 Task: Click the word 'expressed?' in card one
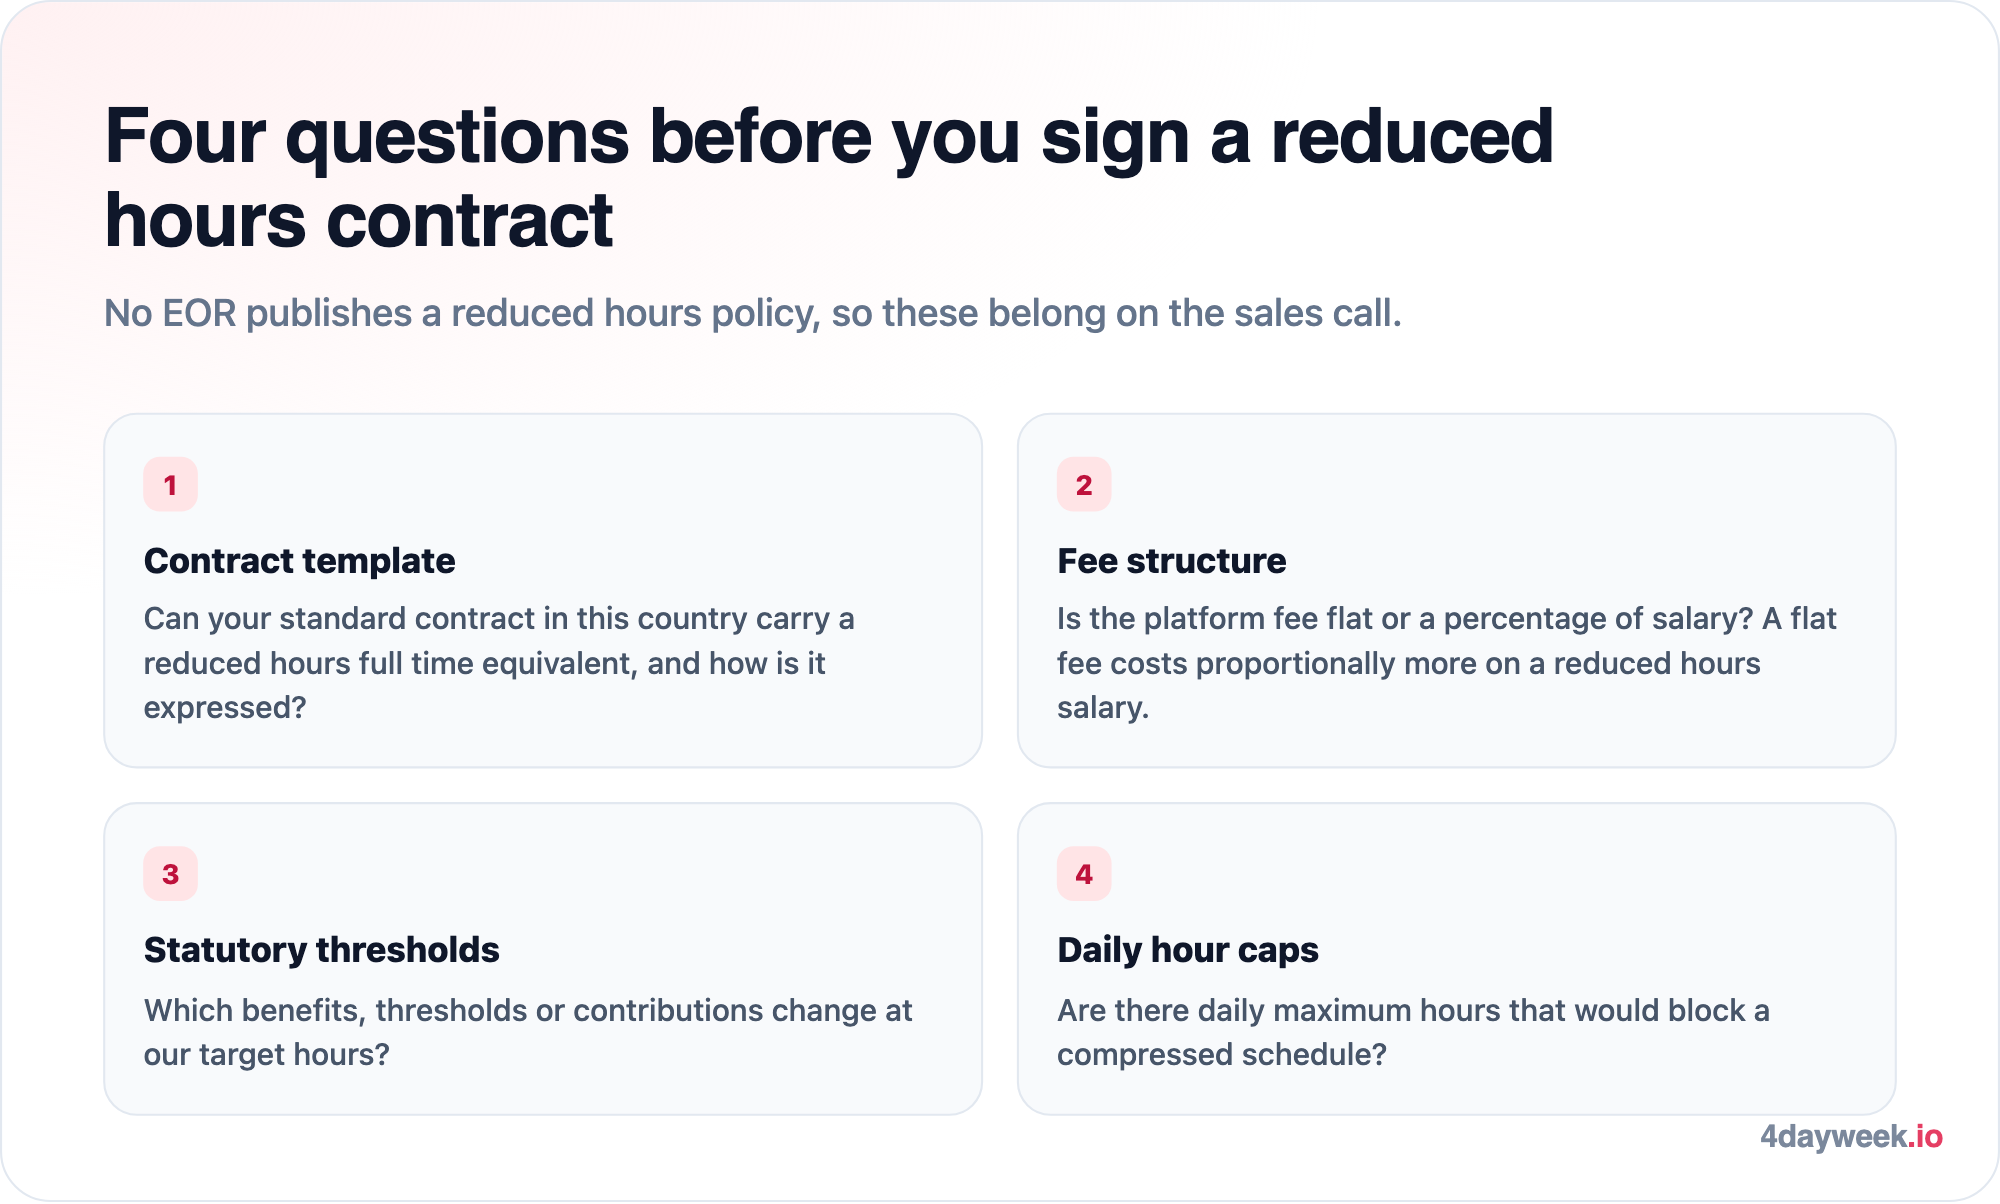[x=225, y=708]
